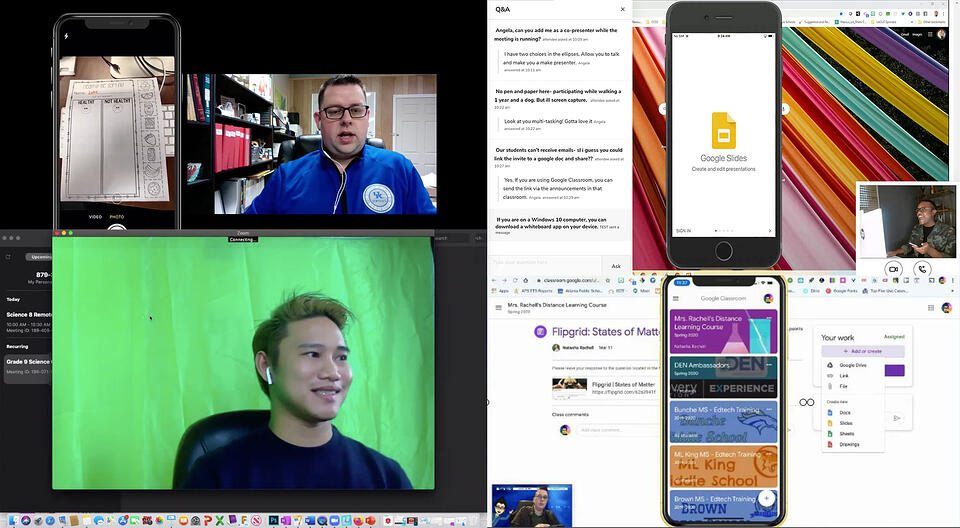Click the Classroom main menu icon in browser

point(499,308)
